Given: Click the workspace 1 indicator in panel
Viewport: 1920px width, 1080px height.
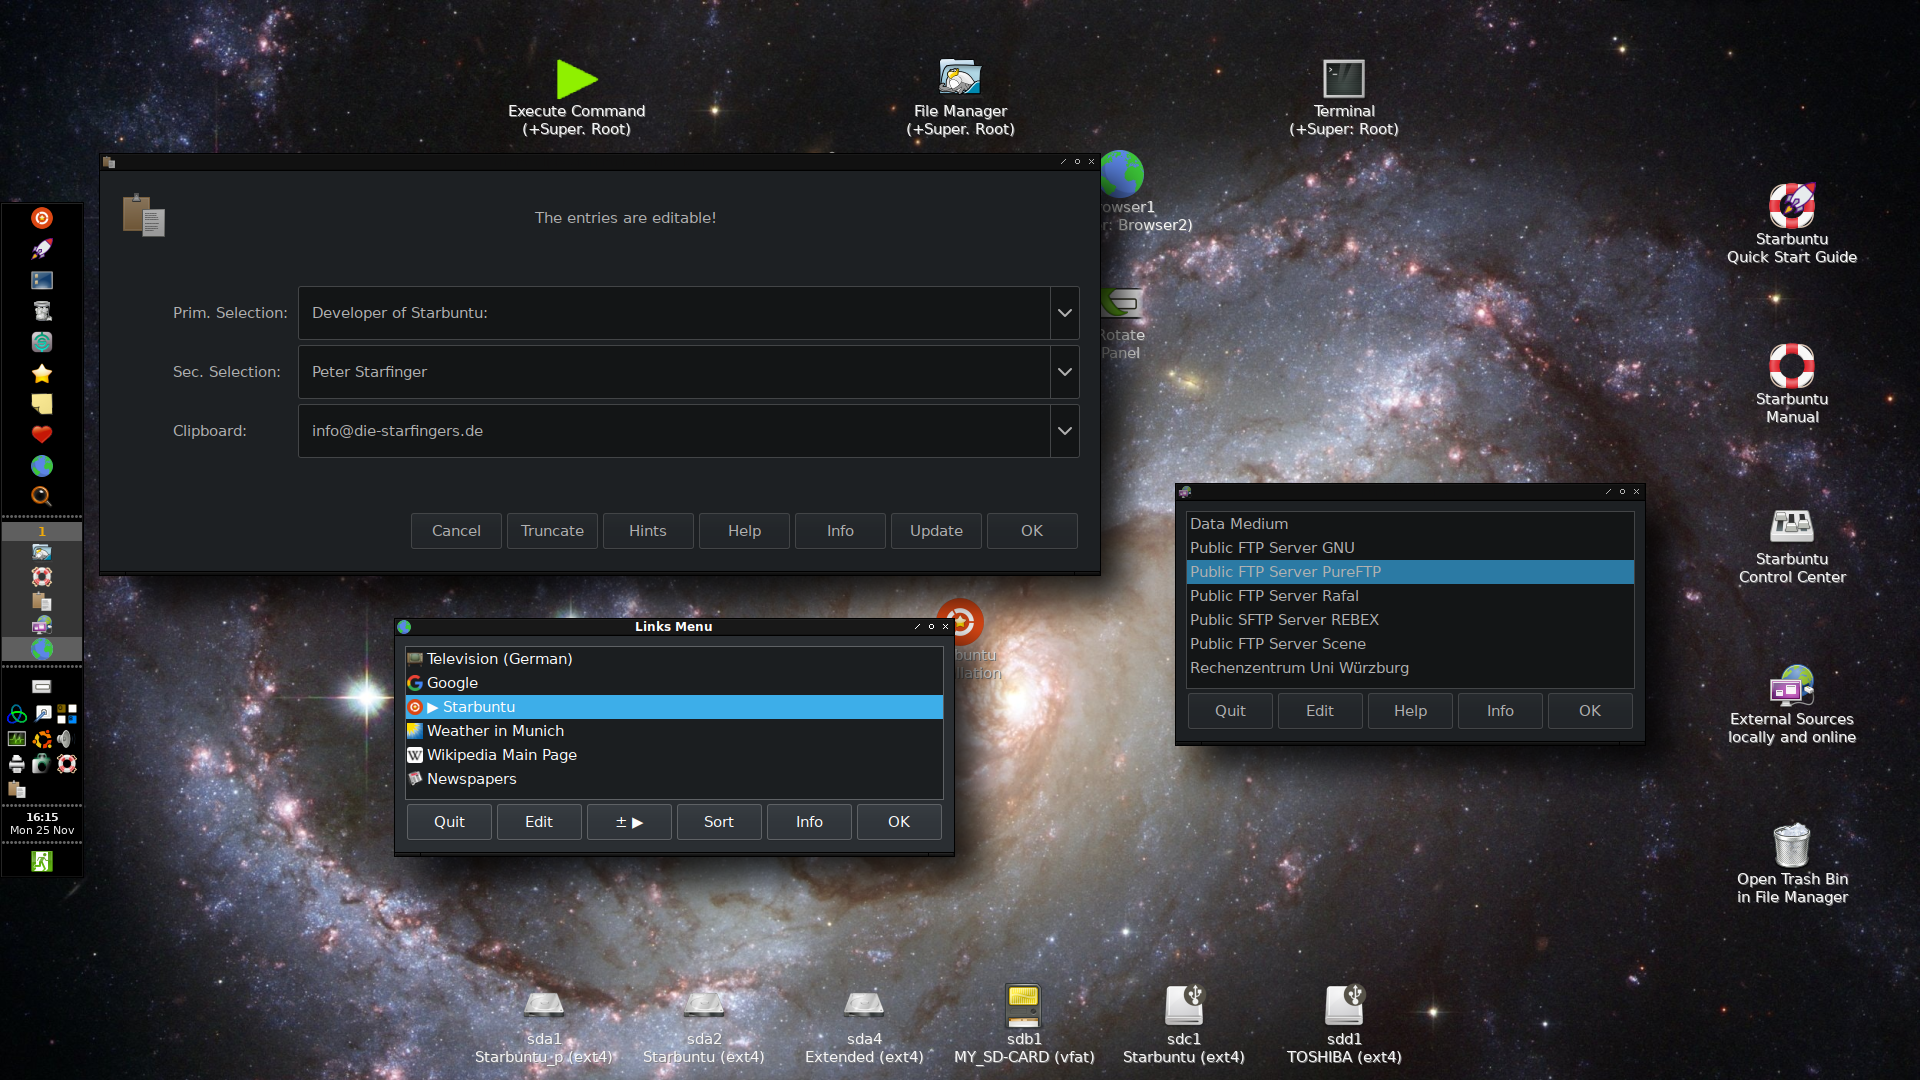Looking at the screenshot, I should pos(42,531).
